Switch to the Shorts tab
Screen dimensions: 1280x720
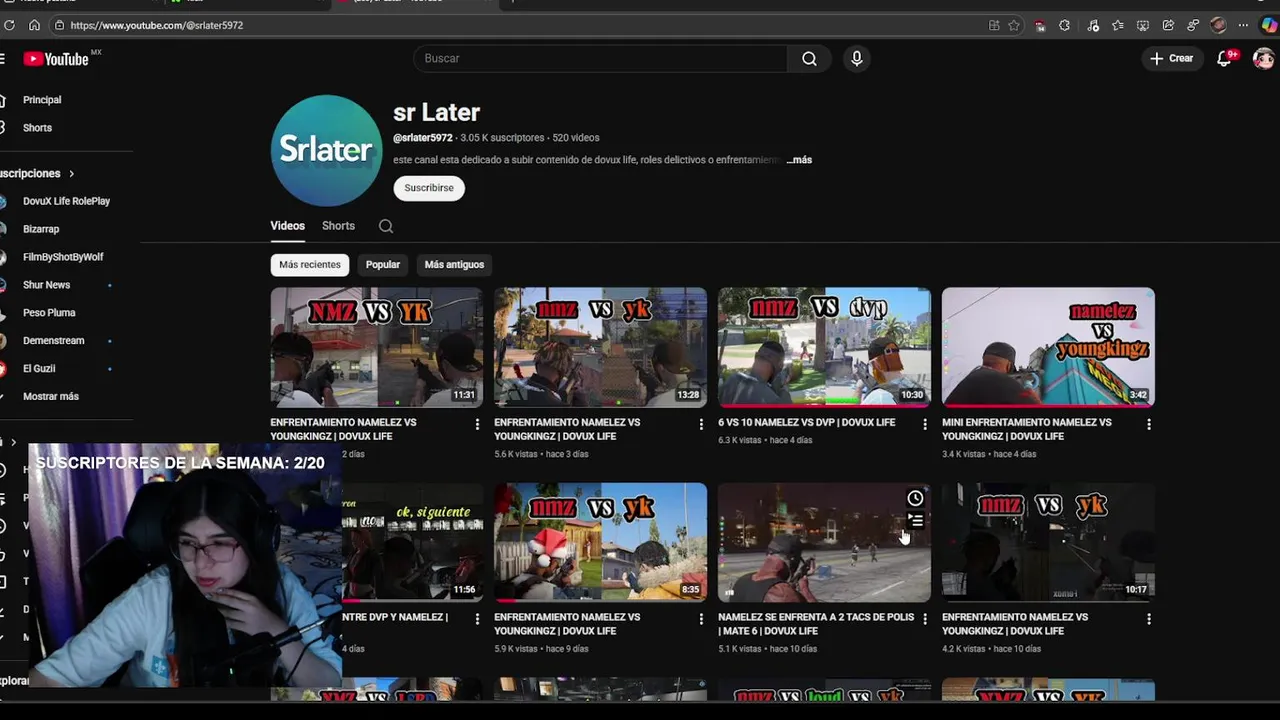pos(338,226)
